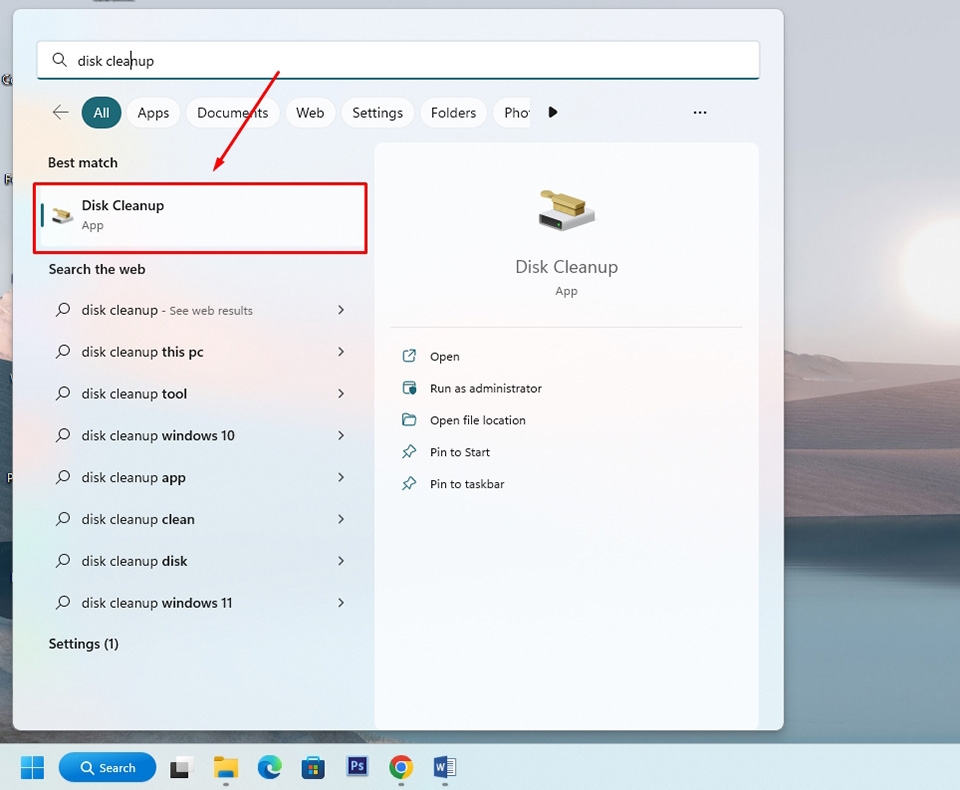Open Task View on the taskbar
The image size is (960, 790).
click(181, 767)
